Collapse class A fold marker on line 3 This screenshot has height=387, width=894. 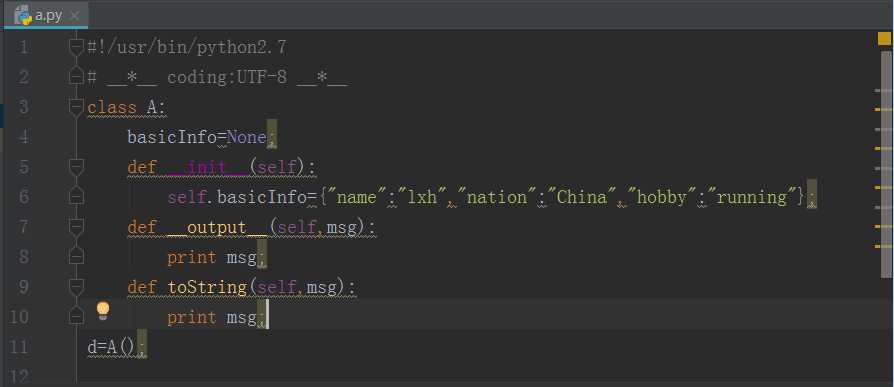76,107
